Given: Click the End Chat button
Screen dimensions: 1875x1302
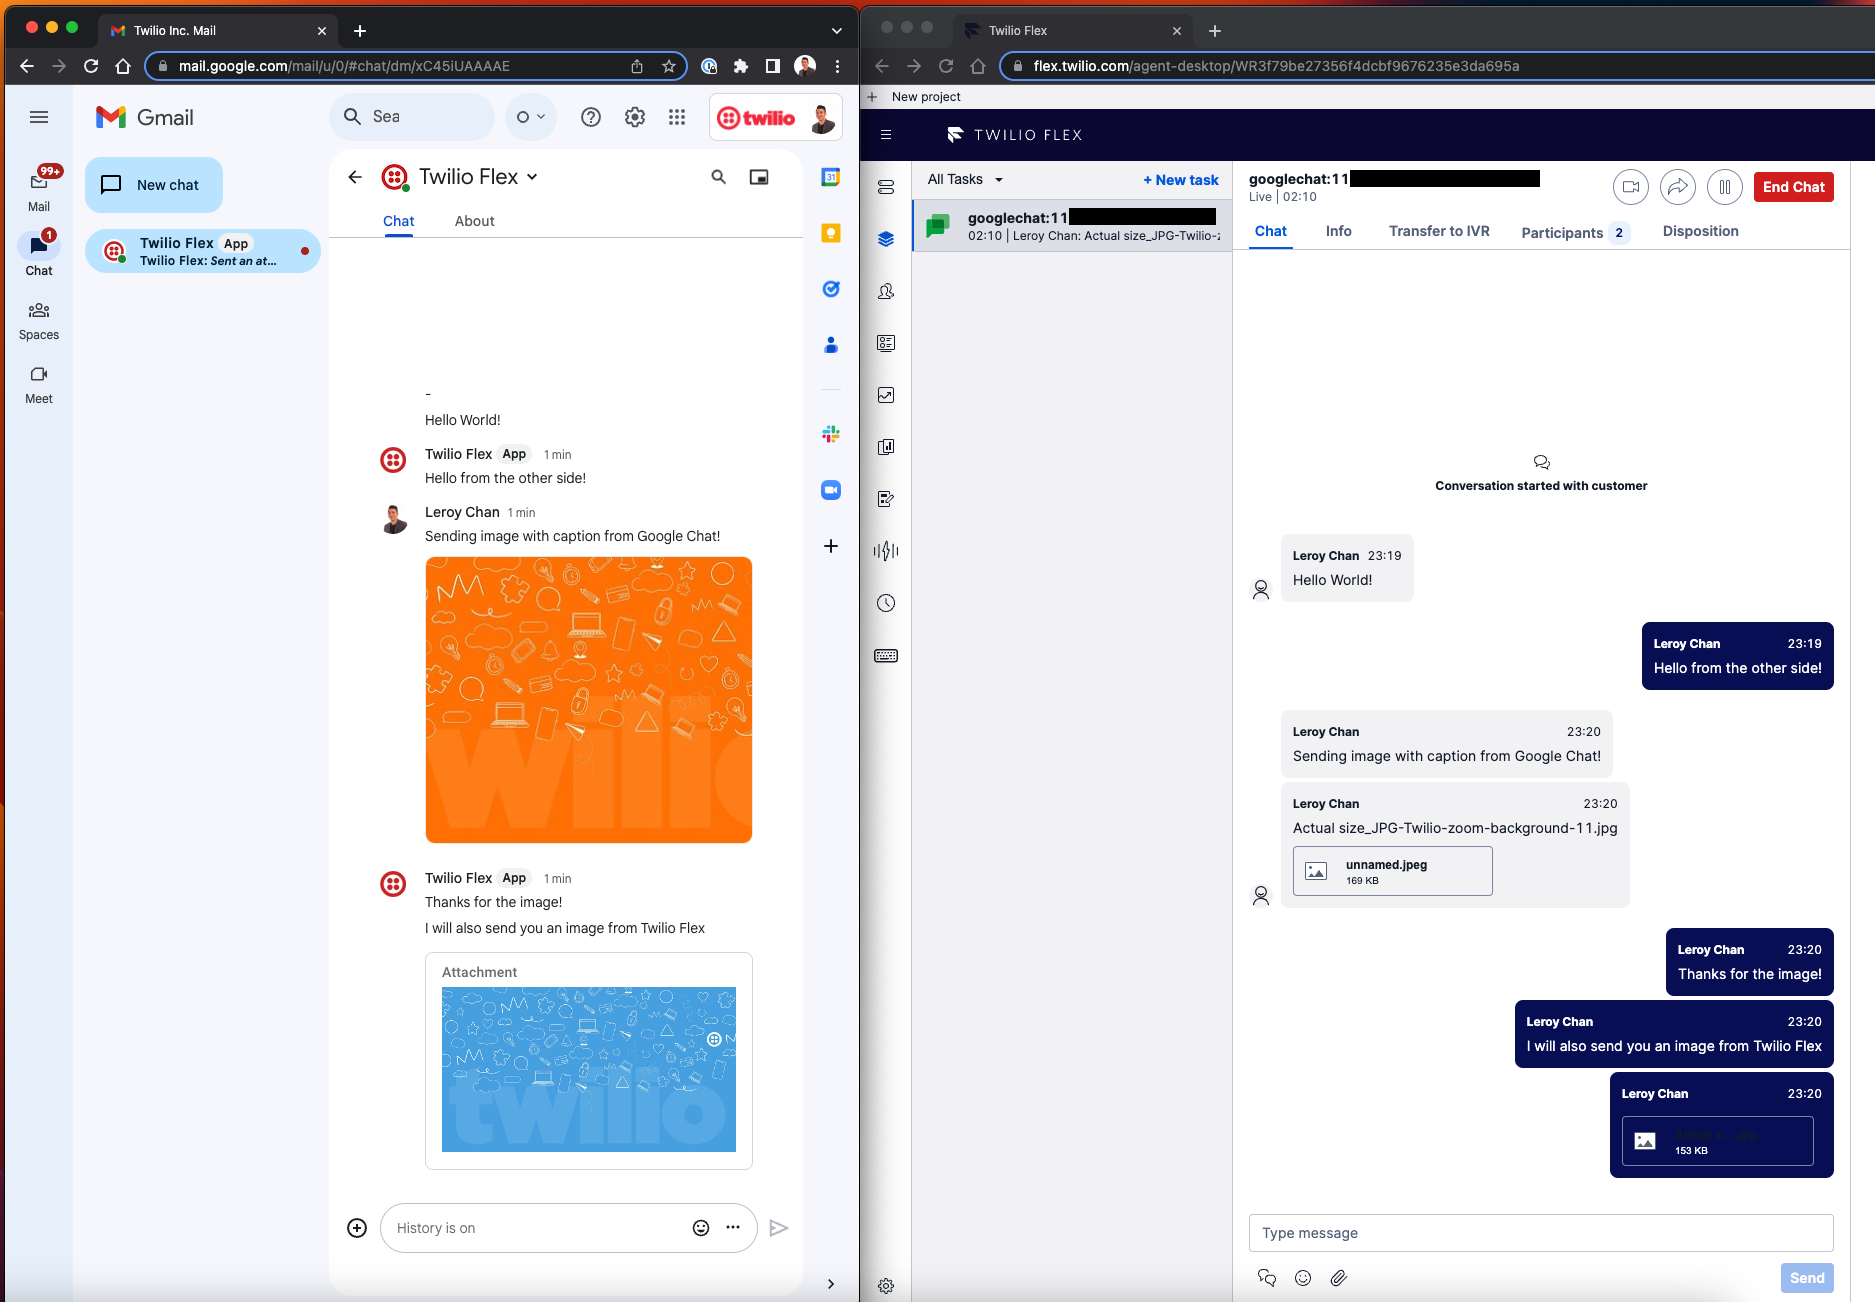Looking at the screenshot, I should point(1793,187).
